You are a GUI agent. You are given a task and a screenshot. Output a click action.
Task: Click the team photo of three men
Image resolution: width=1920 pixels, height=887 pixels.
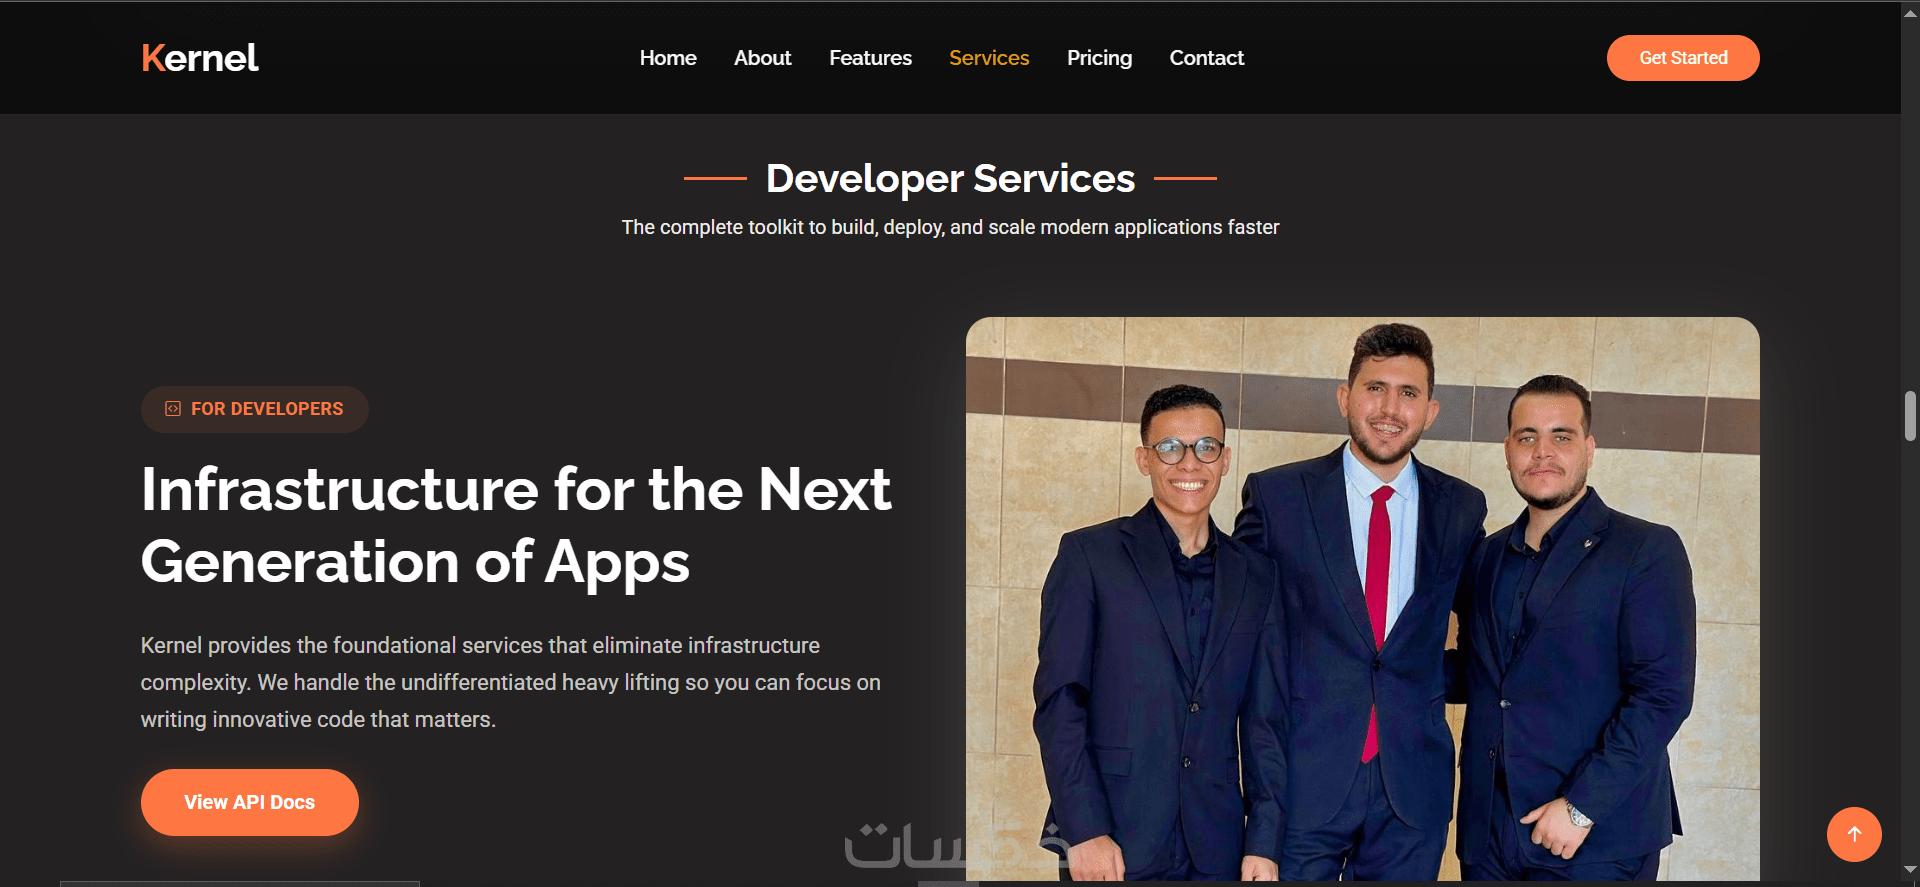[x=1362, y=599]
